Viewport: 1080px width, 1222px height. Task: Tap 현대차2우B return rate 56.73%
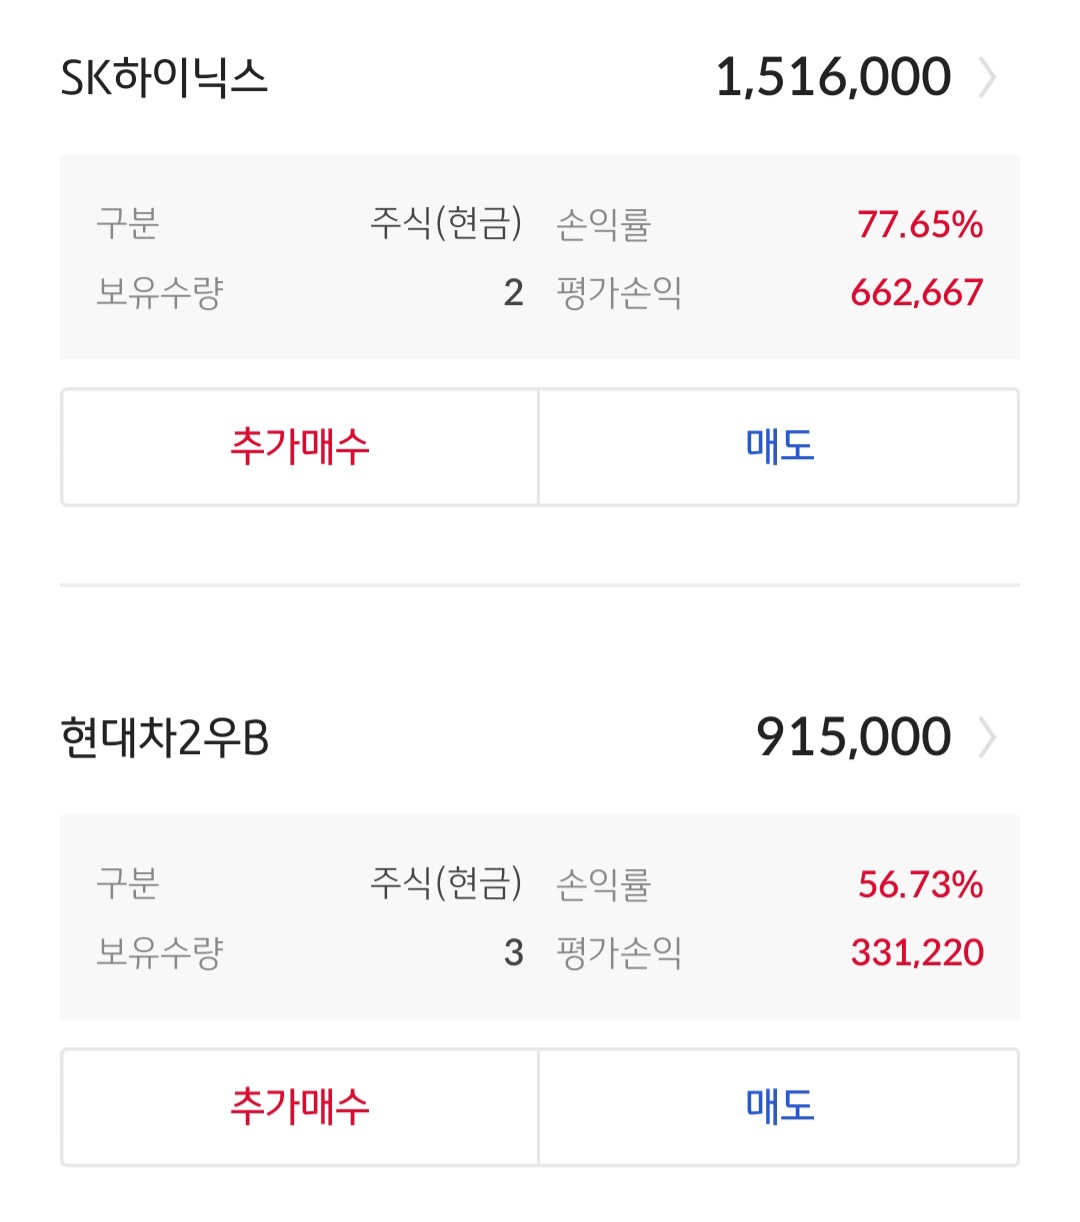point(920,885)
